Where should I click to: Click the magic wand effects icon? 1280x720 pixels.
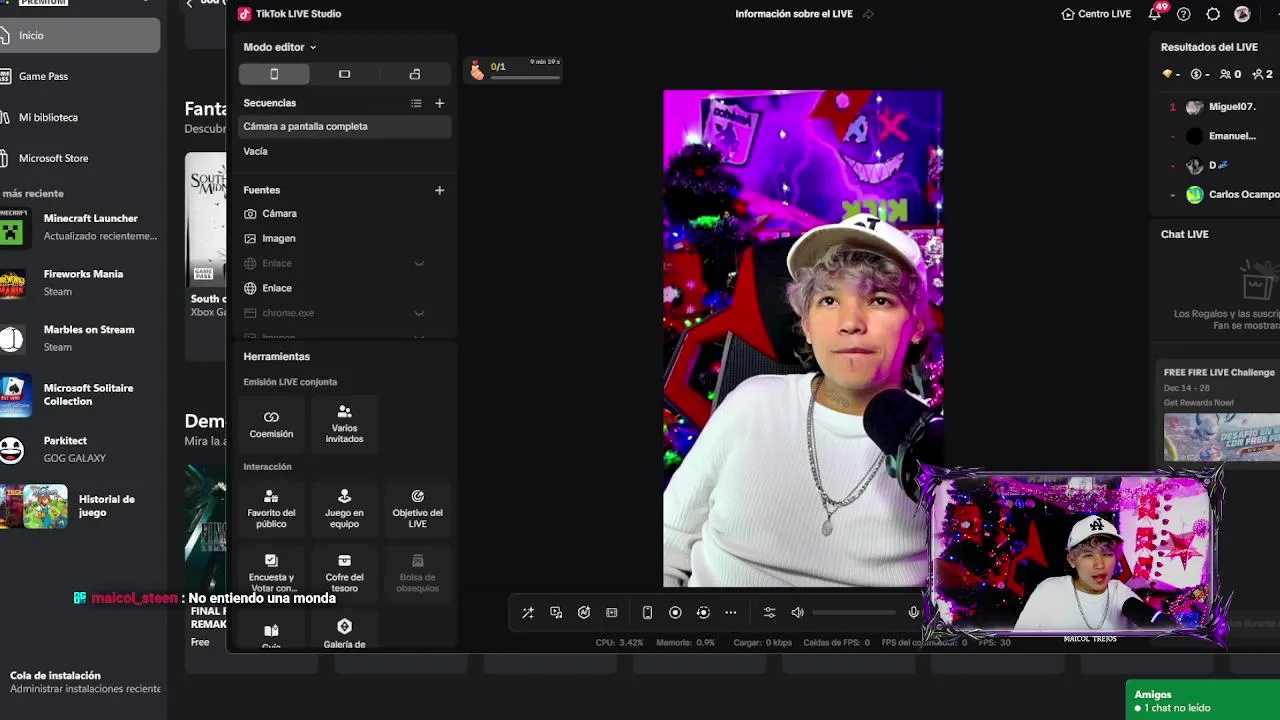(528, 613)
